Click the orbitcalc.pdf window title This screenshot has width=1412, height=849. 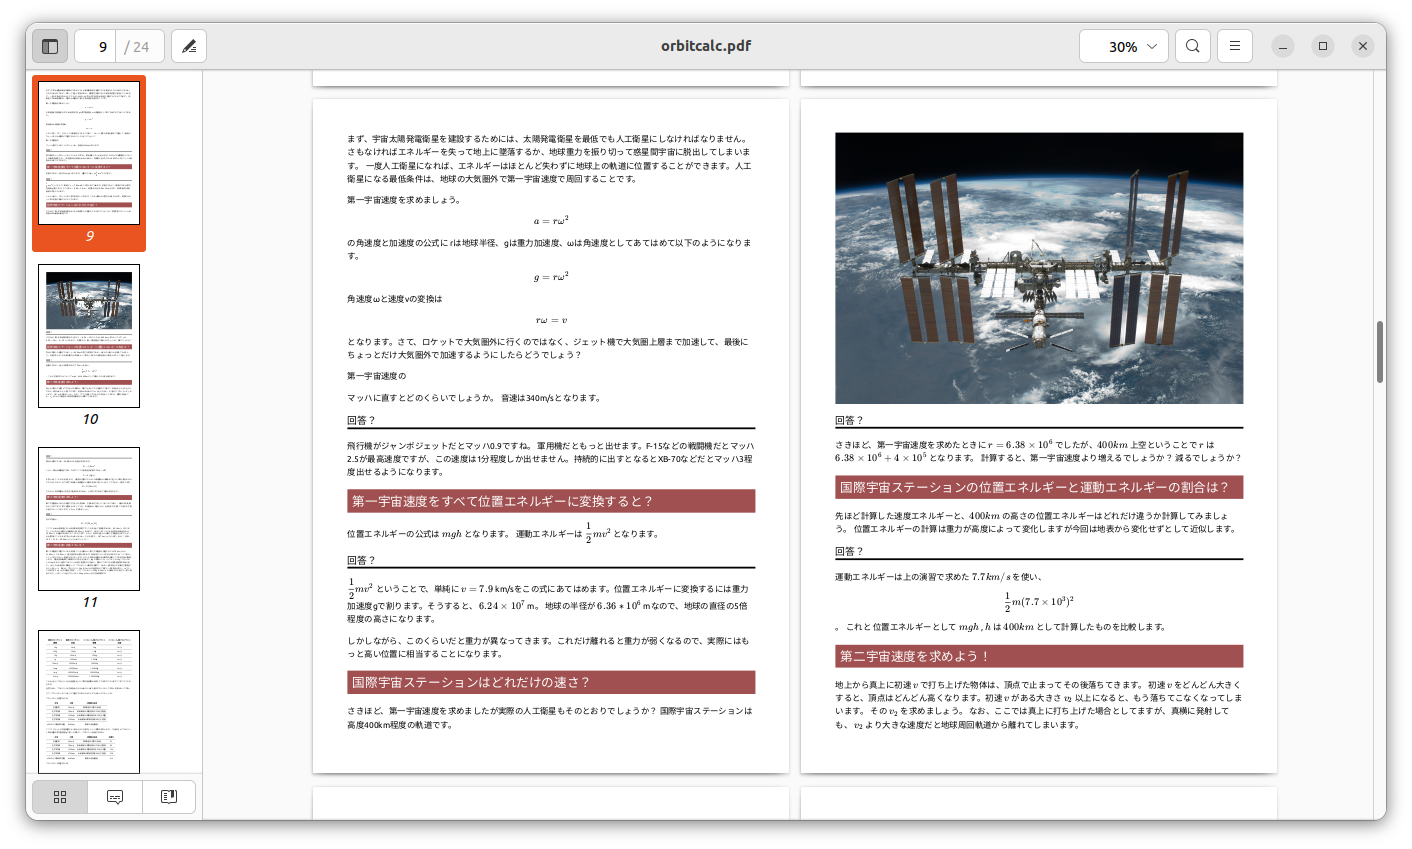pos(706,46)
